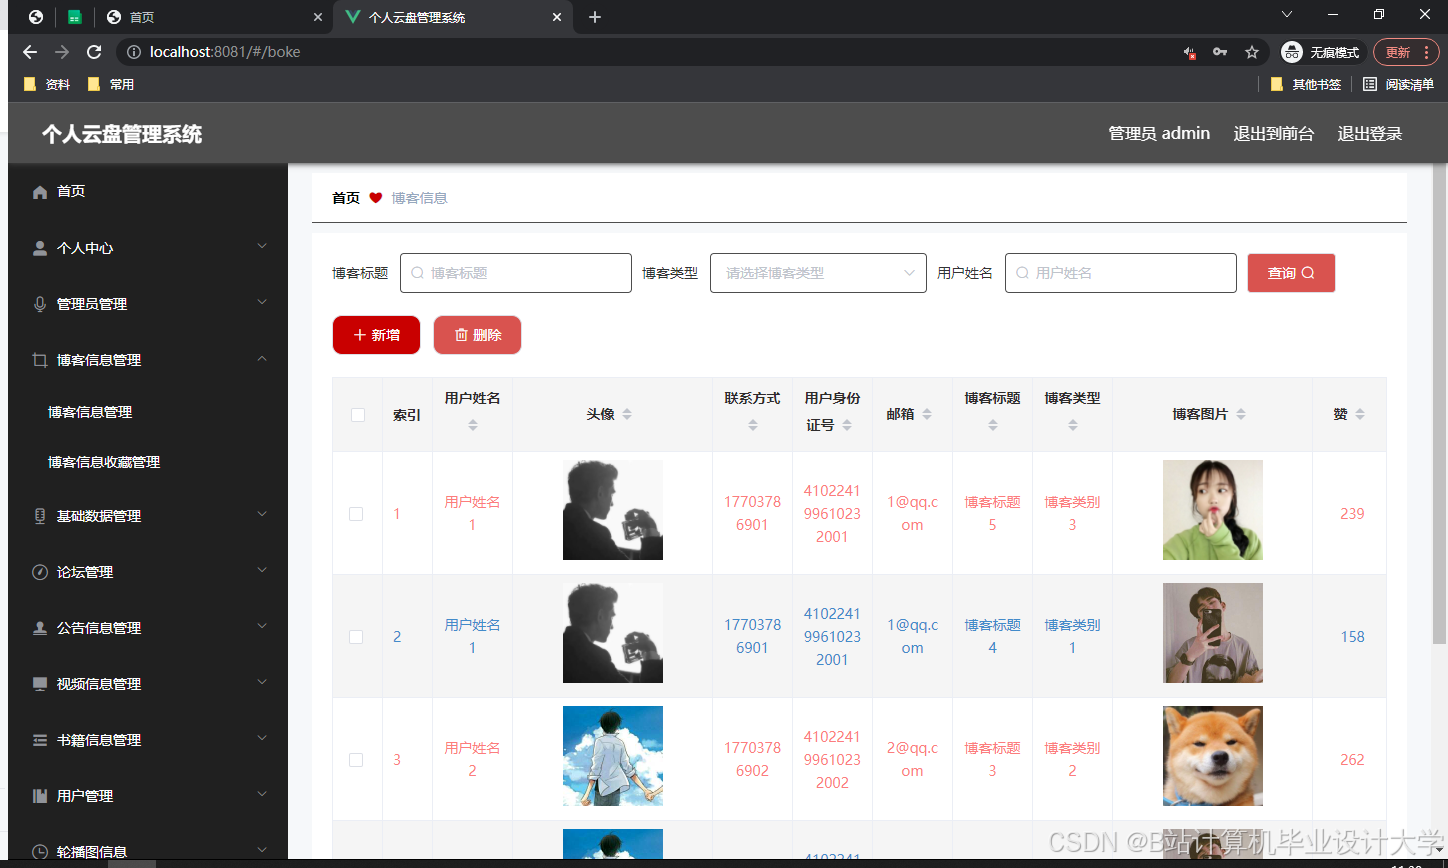
Task: Focus the 博客标题 search input
Action: pyautogui.click(x=516, y=273)
